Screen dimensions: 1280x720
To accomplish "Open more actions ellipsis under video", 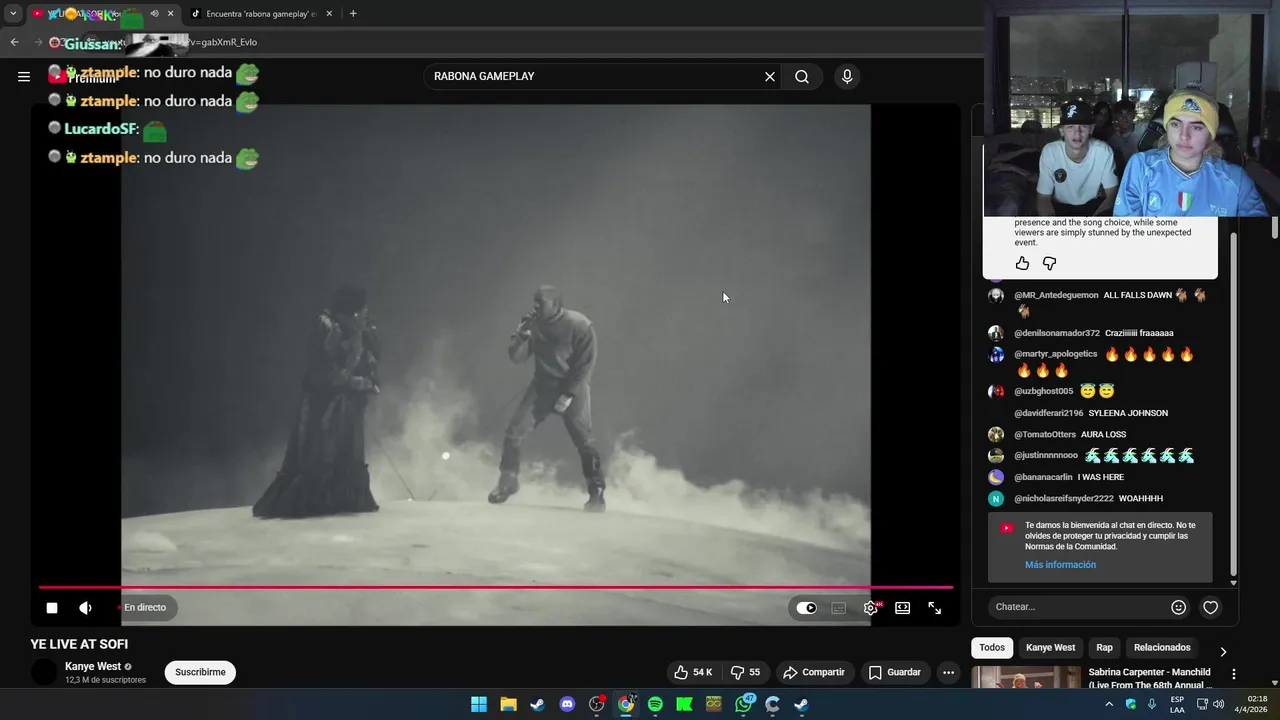I will (x=948, y=672).
